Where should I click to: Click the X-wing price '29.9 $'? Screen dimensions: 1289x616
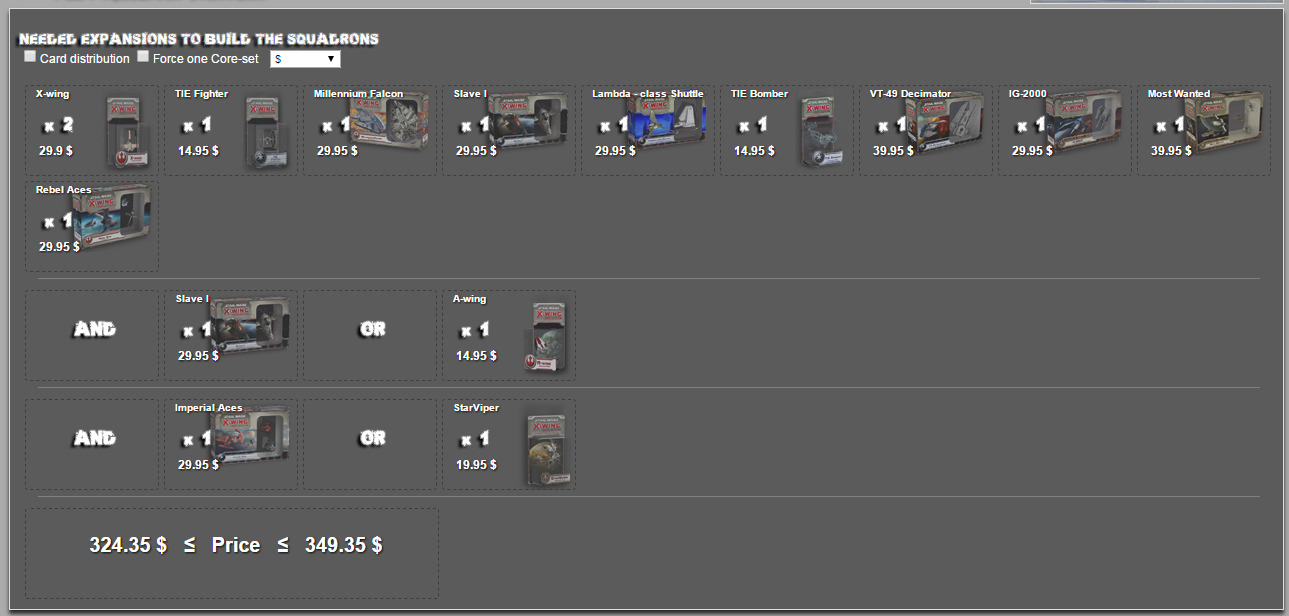tap(56, 151)
